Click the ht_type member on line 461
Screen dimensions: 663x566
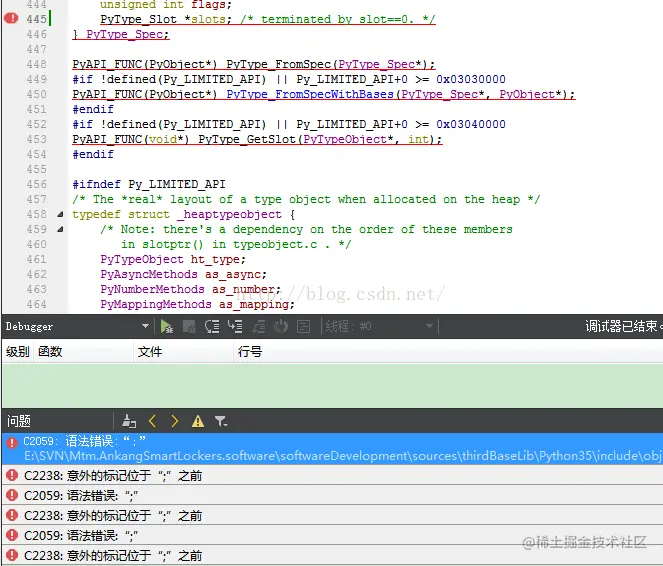tap(215, 259)
